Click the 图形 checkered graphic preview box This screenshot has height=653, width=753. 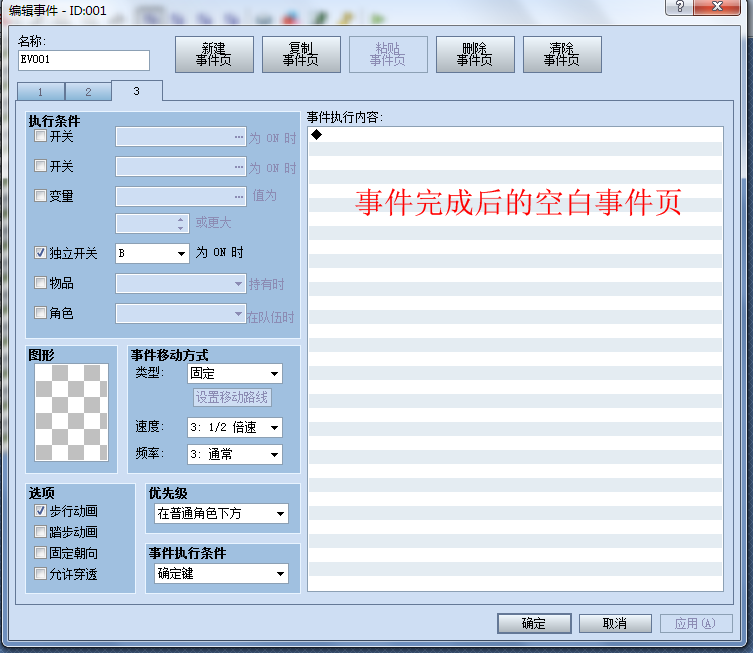(x=72, y=412)
